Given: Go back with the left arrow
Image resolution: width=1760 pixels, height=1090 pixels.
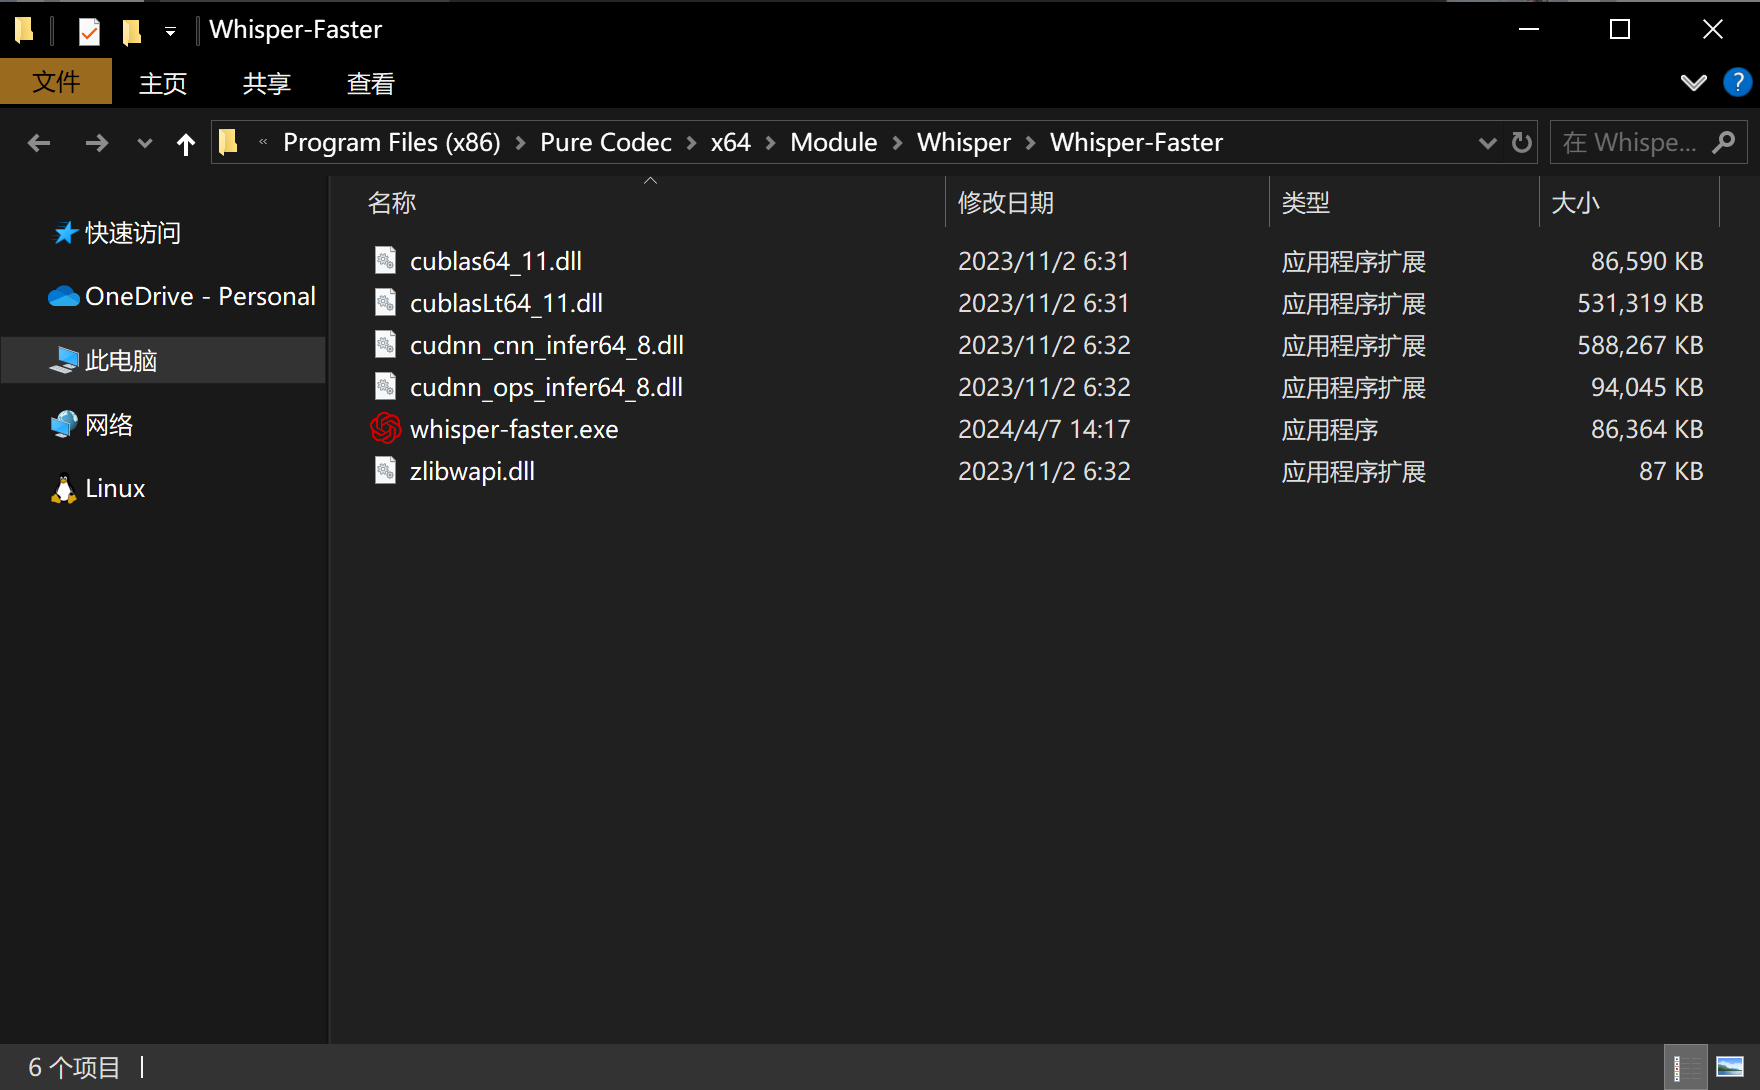Looking at the screenshot, I should point(39,143).
